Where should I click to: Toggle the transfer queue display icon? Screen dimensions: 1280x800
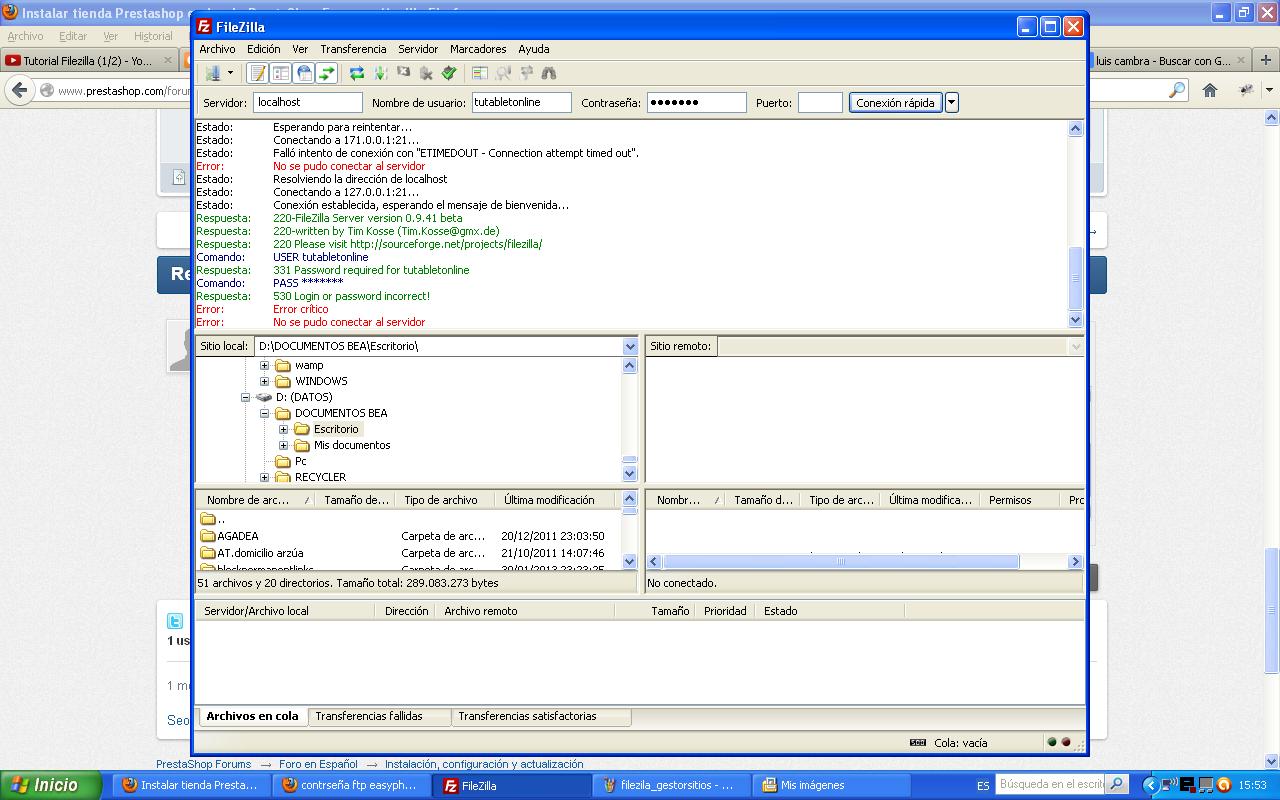click(327, 73)
